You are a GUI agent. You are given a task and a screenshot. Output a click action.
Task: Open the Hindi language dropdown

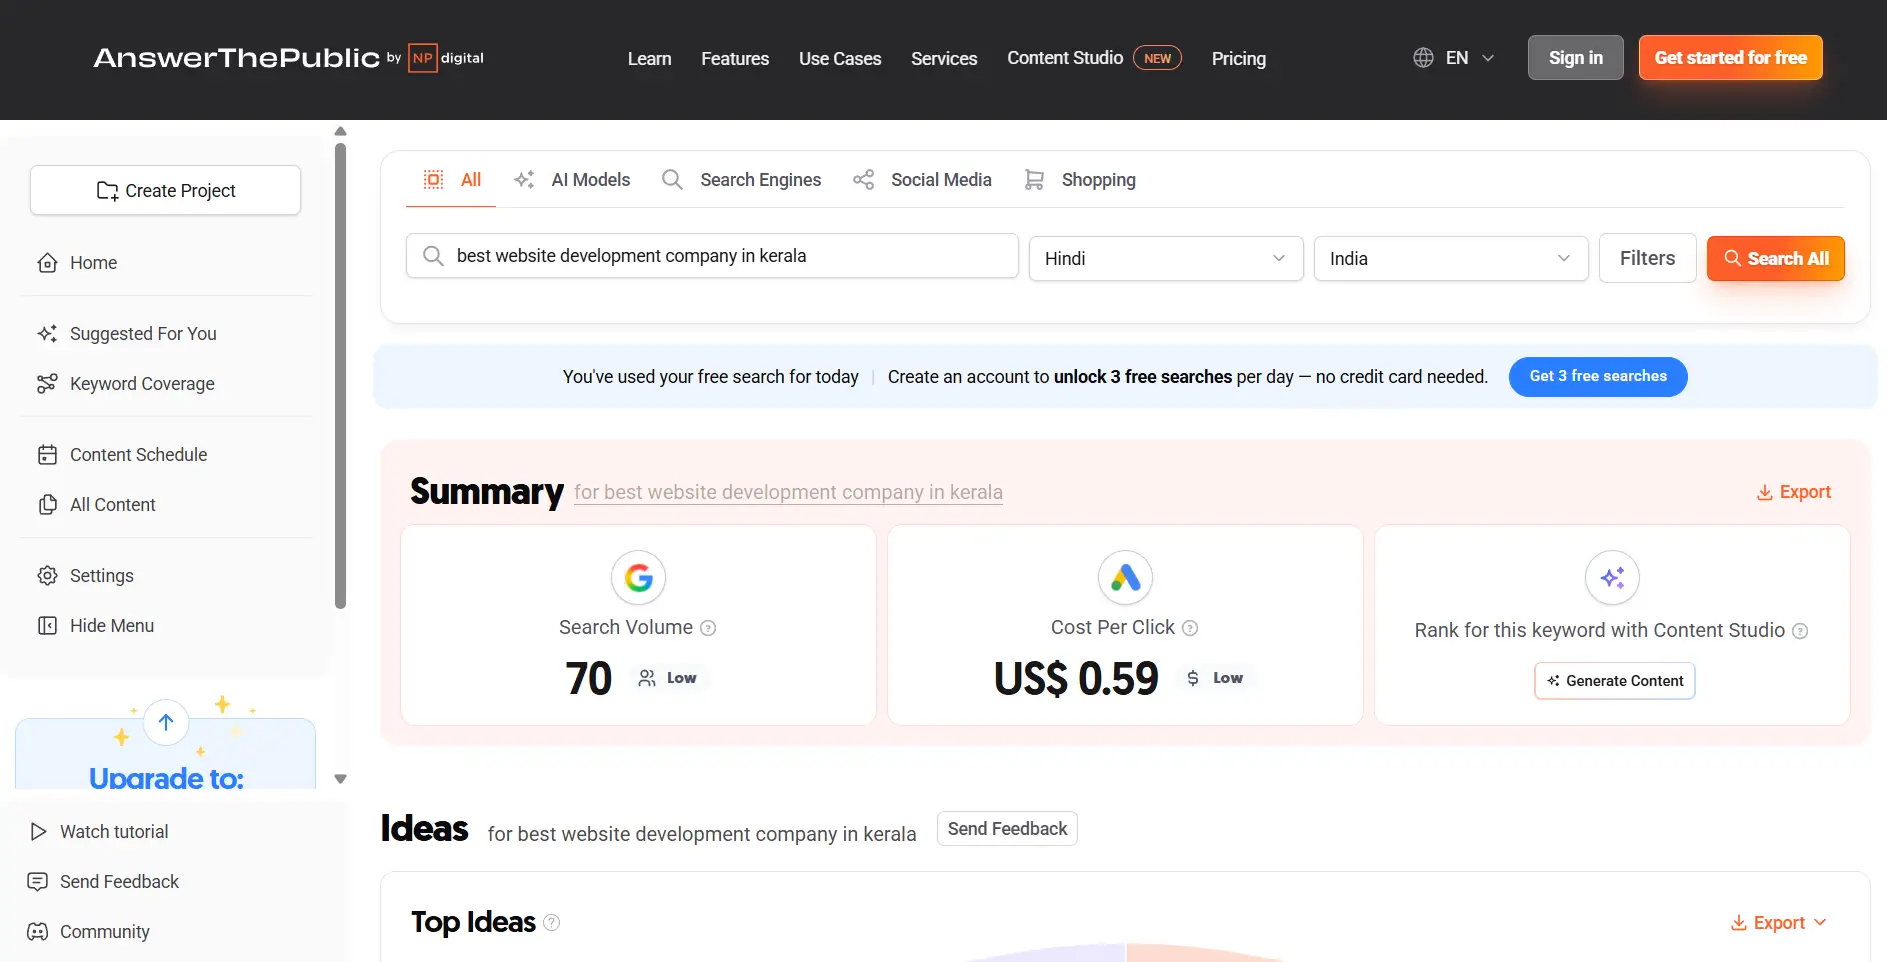pos(1166,259)
